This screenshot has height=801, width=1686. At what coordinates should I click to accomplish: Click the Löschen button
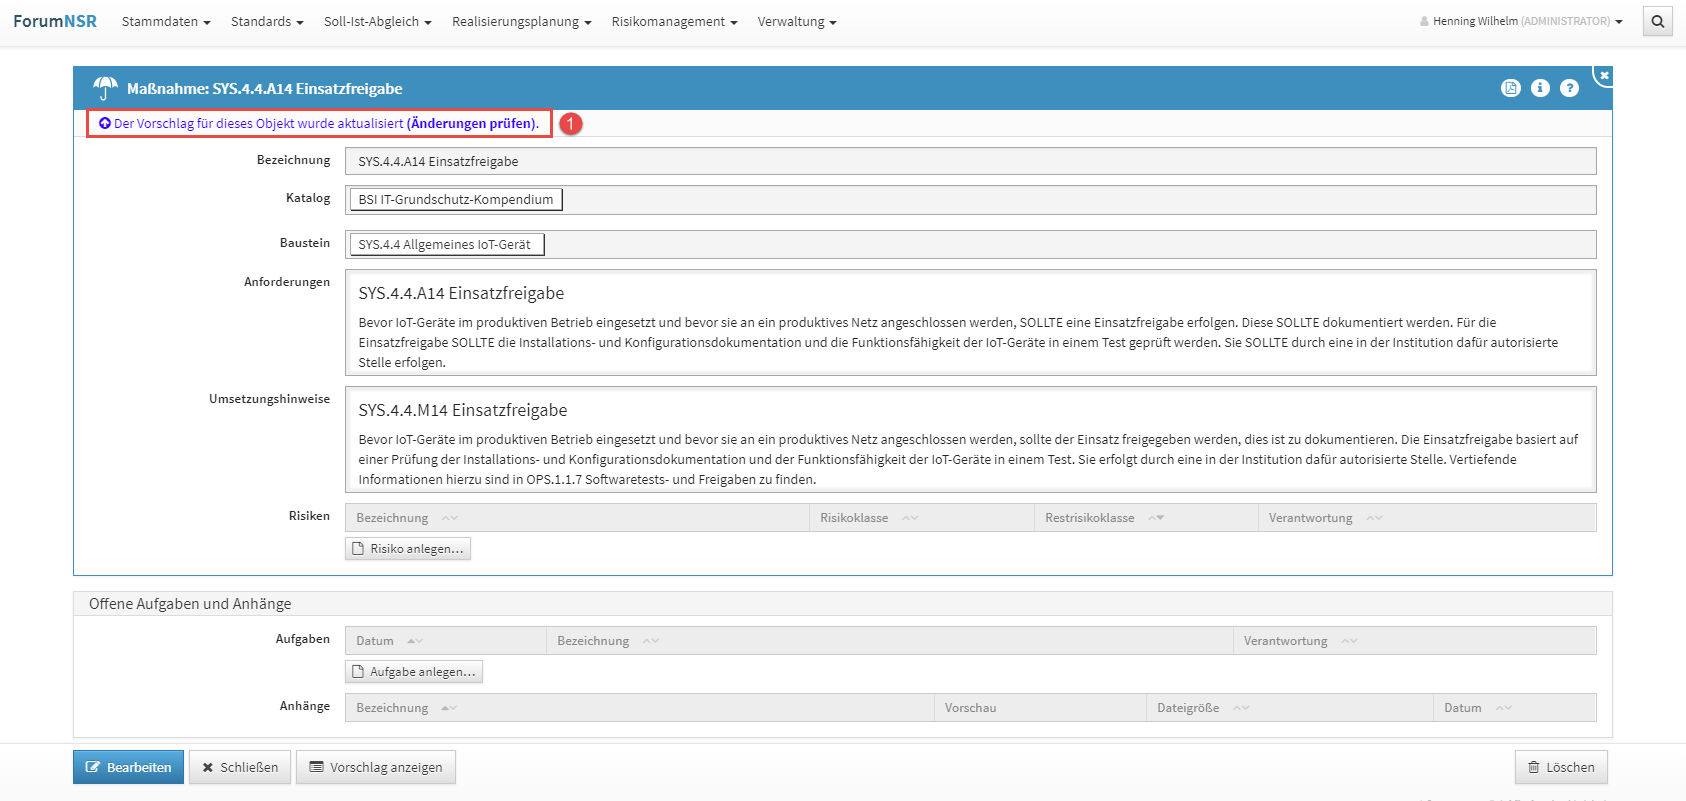pos(1560,767)
